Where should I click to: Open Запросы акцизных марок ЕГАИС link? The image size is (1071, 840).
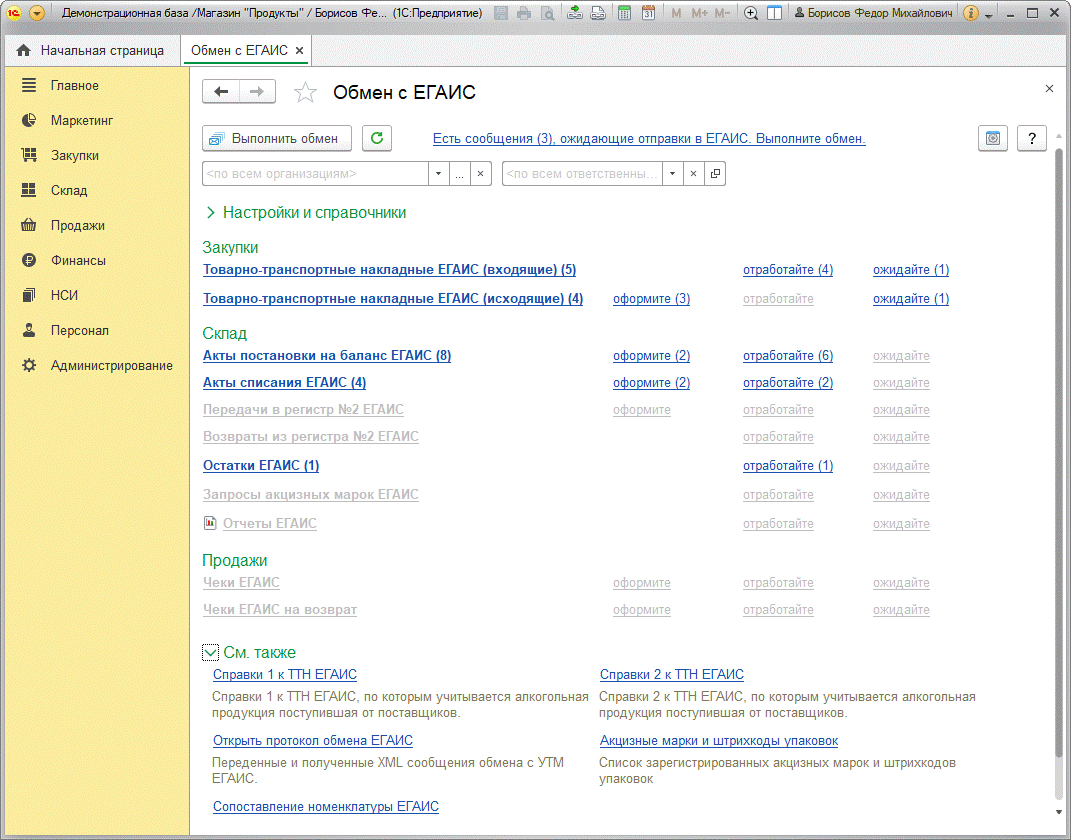coord(310,494)
